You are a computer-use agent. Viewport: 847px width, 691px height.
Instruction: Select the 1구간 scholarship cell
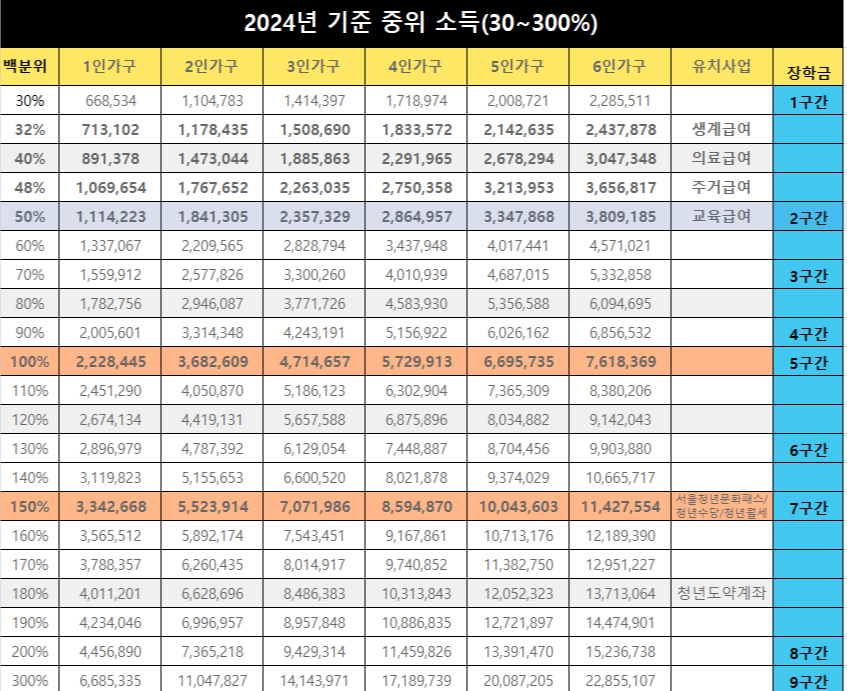point(808,100)
